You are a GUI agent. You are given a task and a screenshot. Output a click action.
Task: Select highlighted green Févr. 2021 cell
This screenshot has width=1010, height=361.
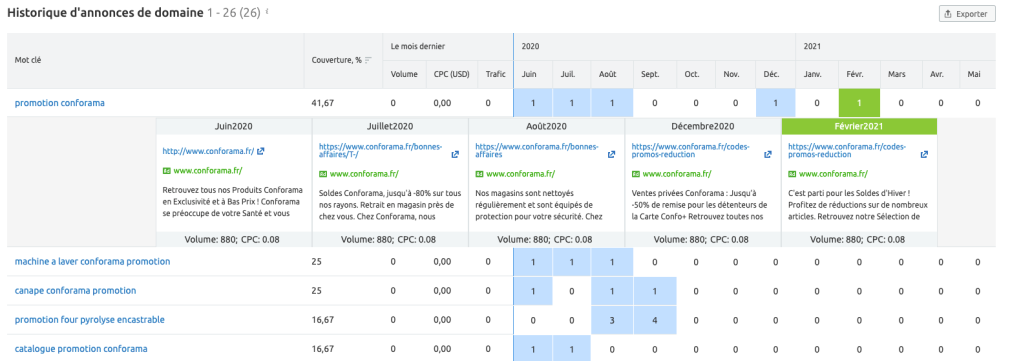(x=859, y=102)
